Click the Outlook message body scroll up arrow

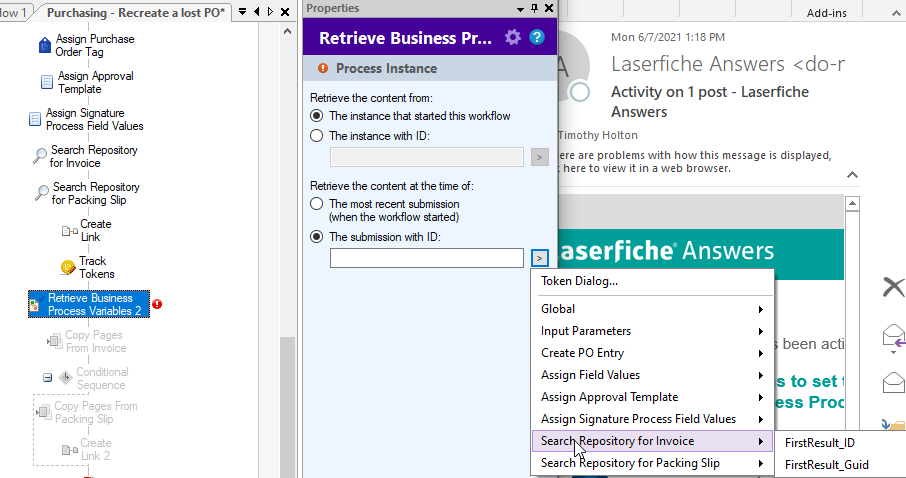point(852,203)
